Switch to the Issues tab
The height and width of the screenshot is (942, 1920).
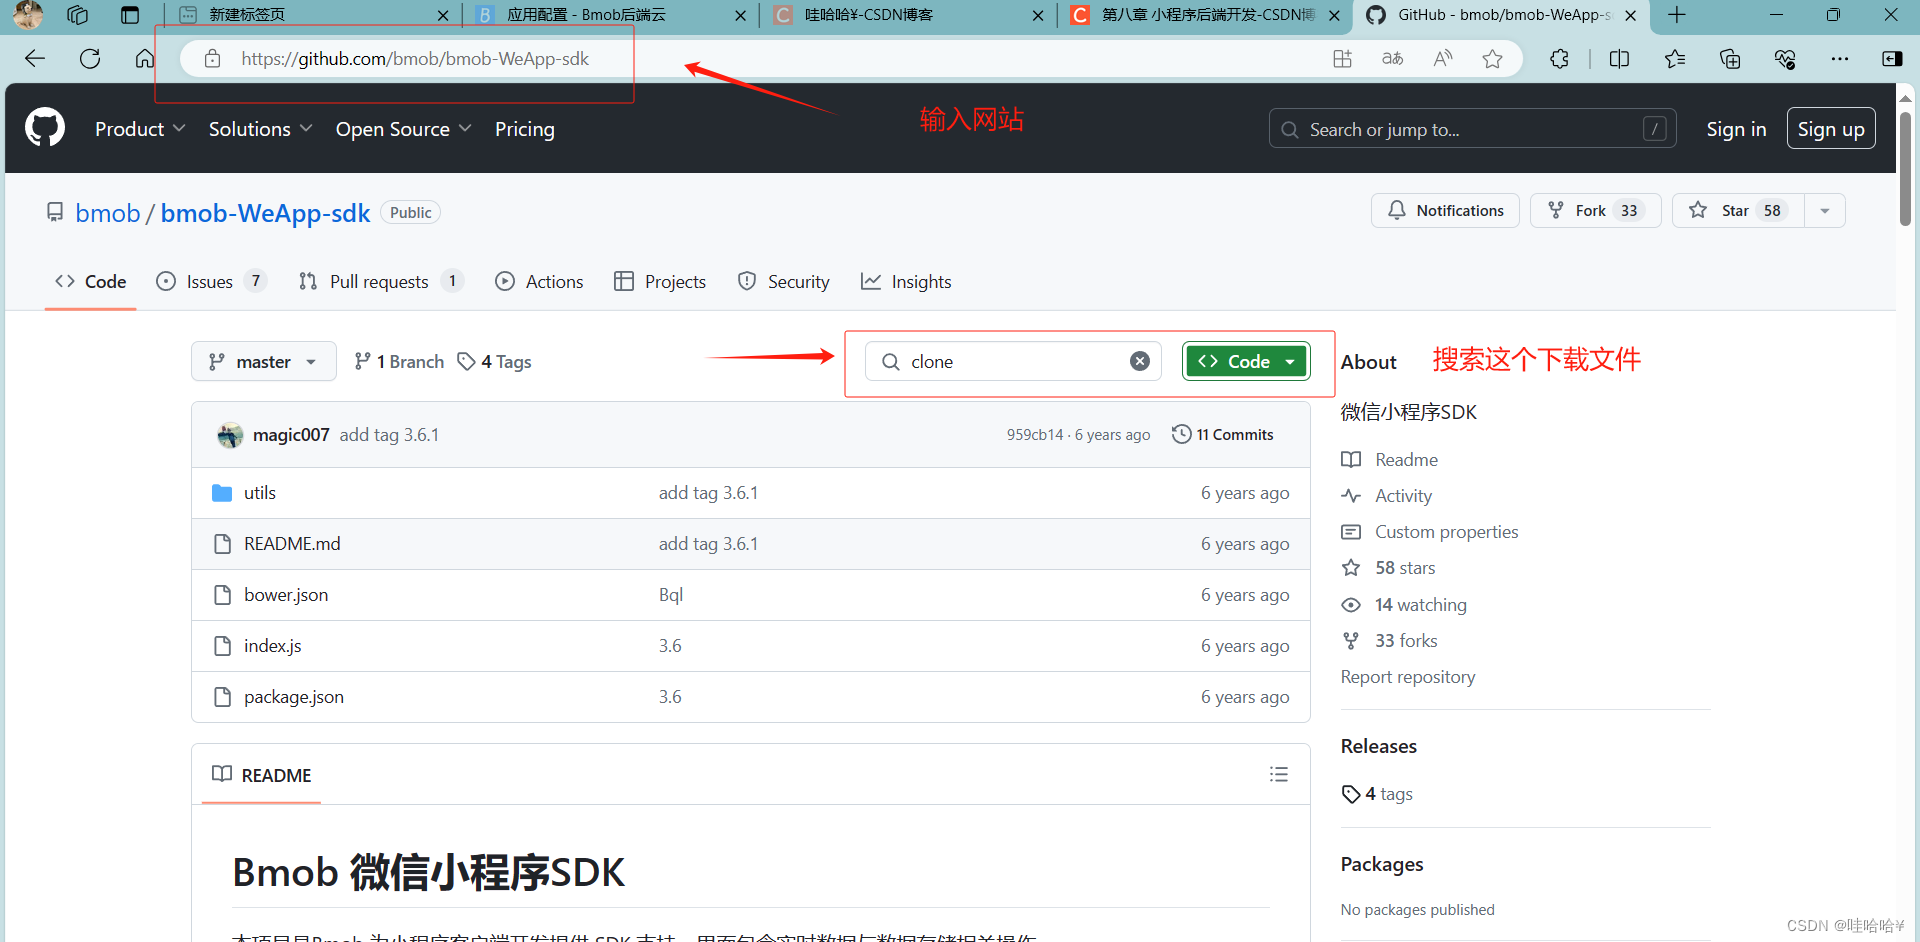211,281
